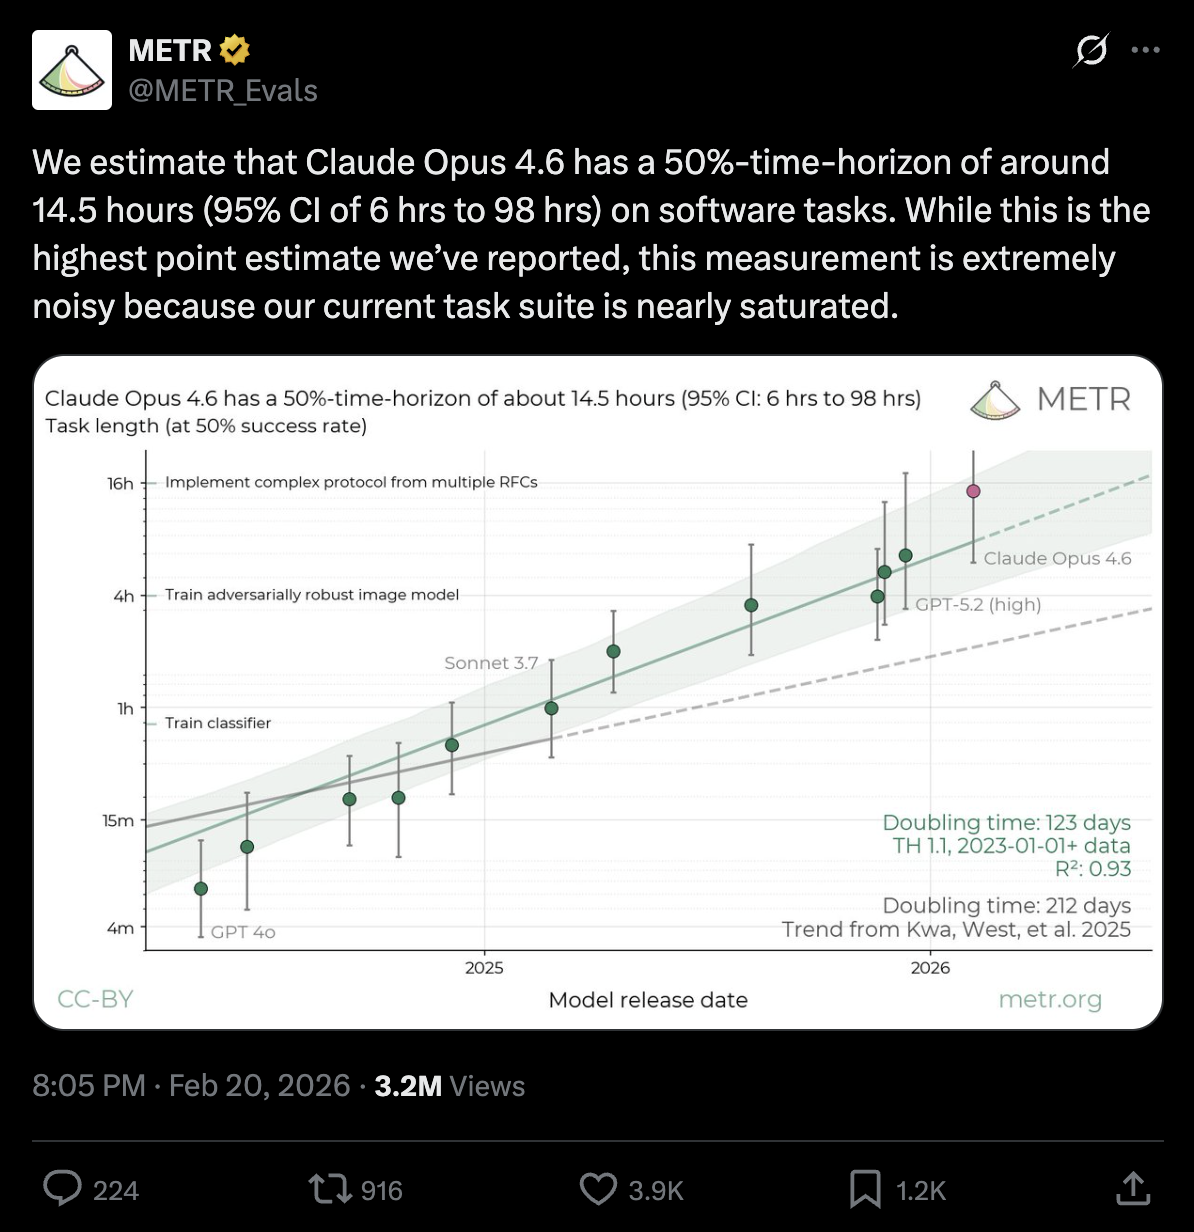View the 3.2M Views analytics
1194x1232 pixels.
449,1086
